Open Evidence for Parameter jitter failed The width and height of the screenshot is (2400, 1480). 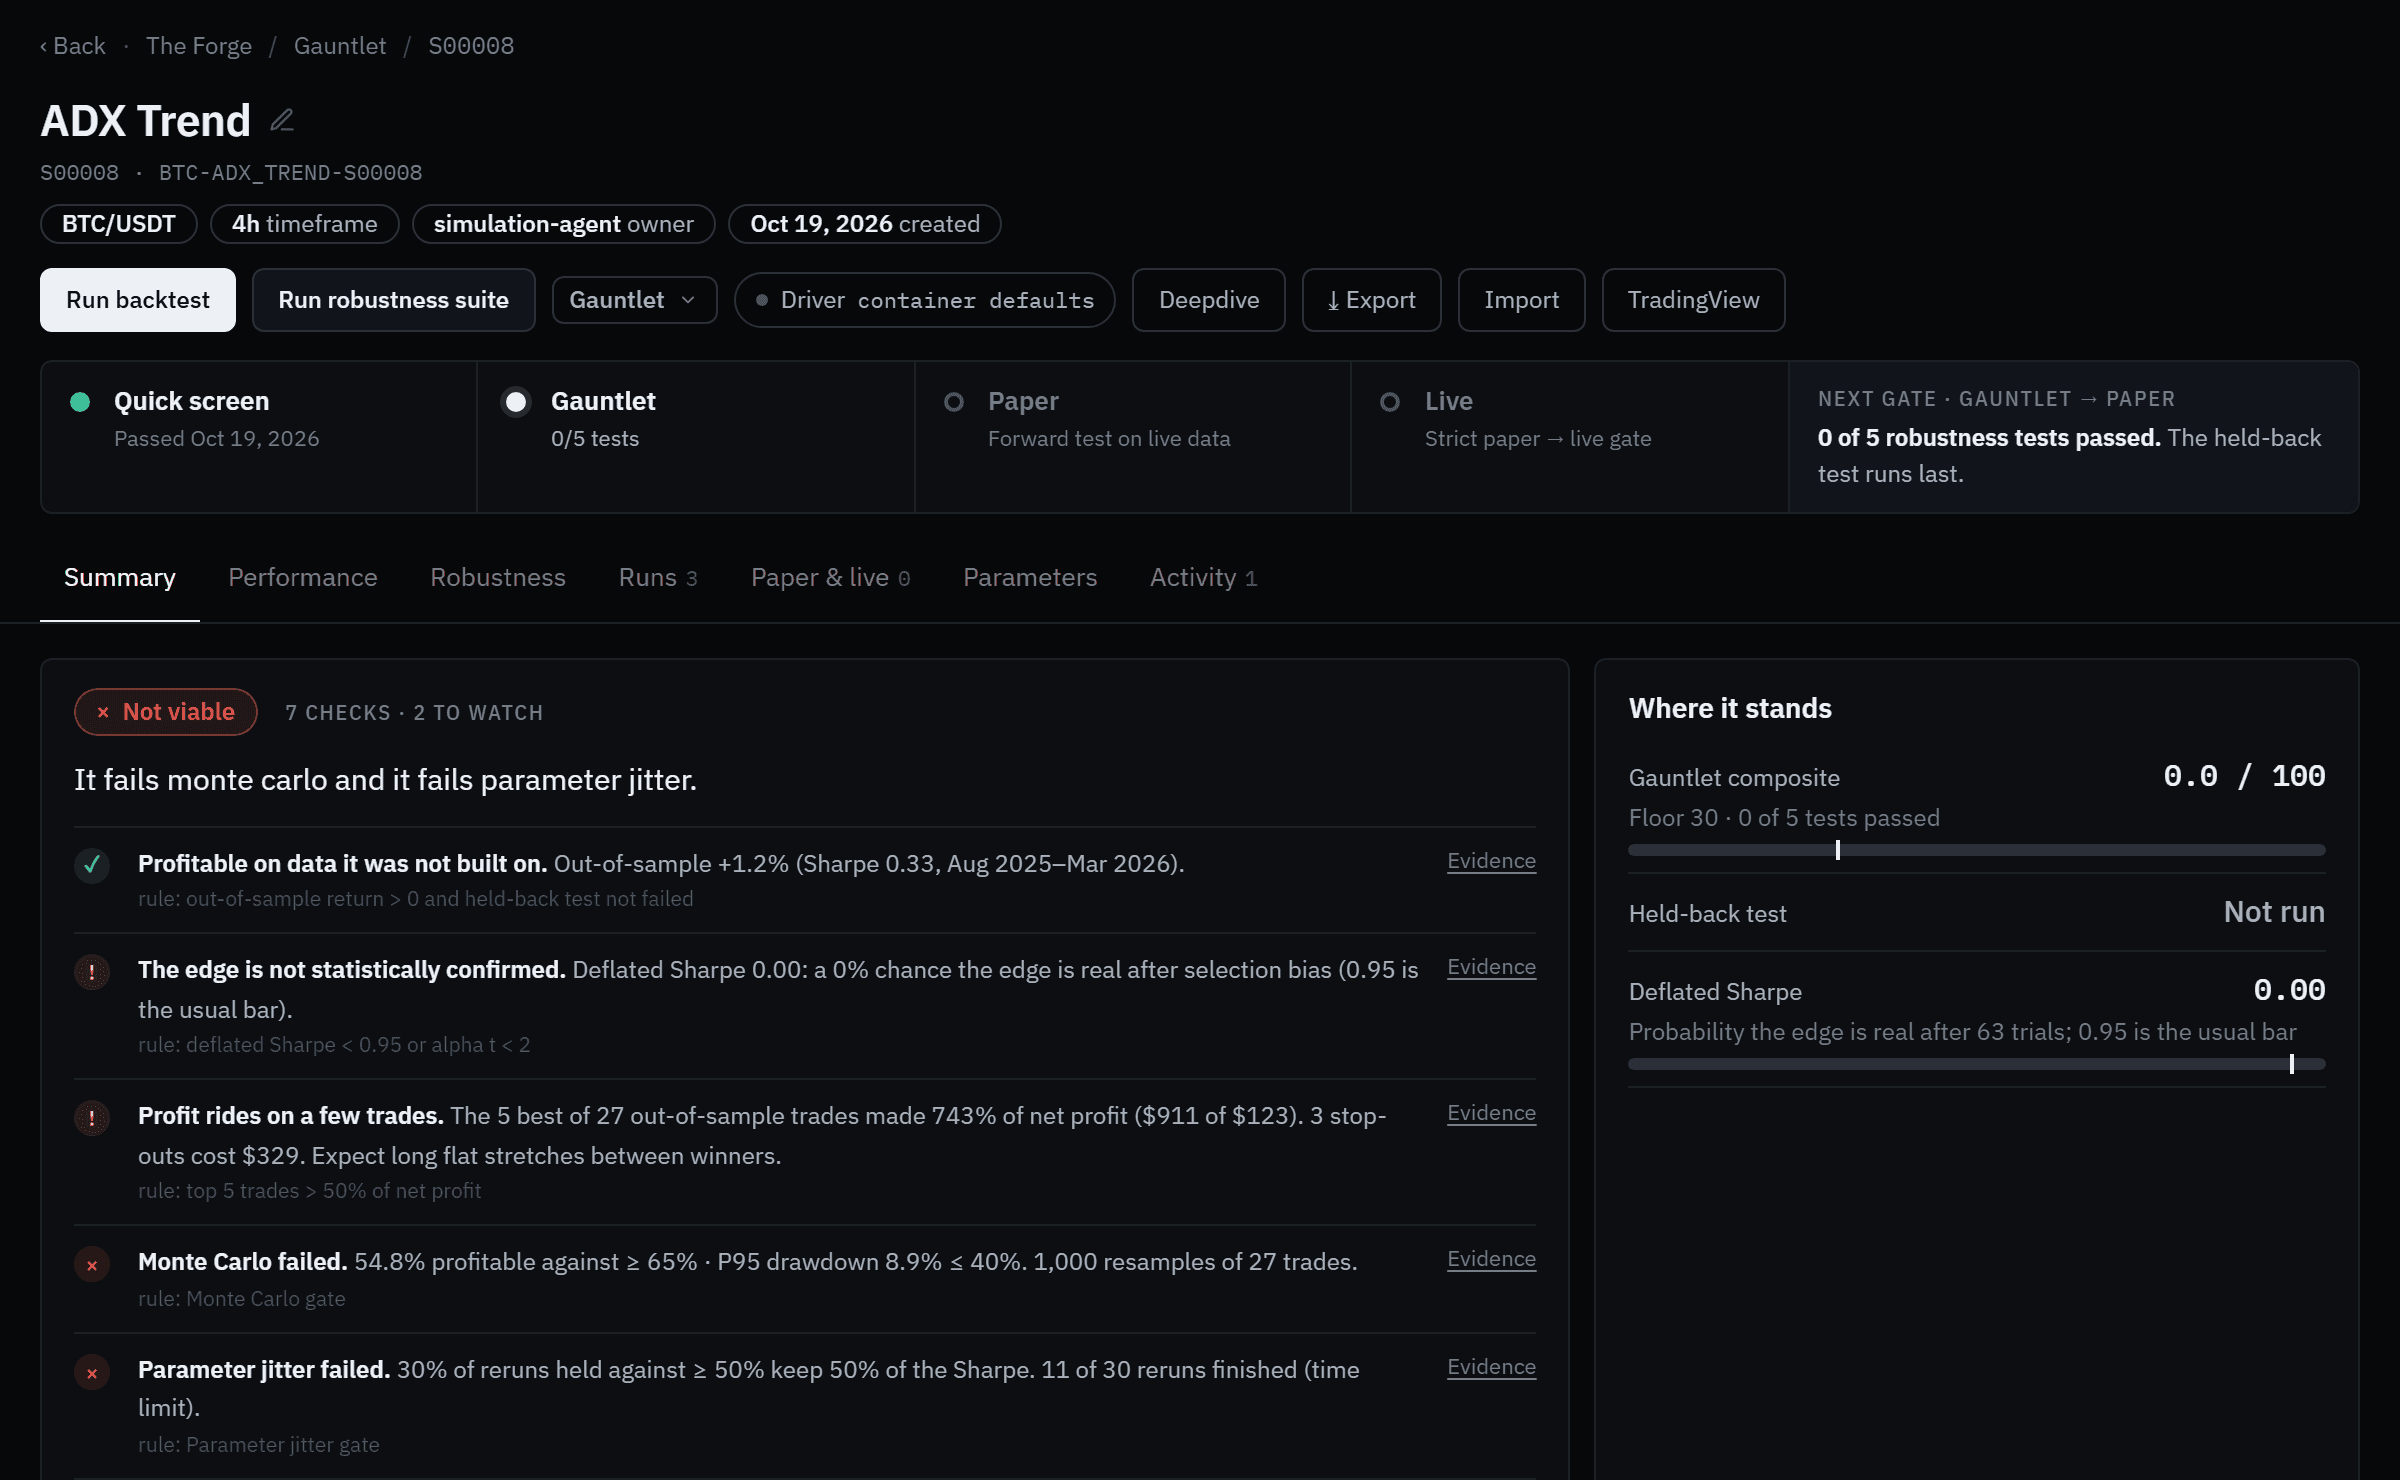click(x=1491, y=1367)
